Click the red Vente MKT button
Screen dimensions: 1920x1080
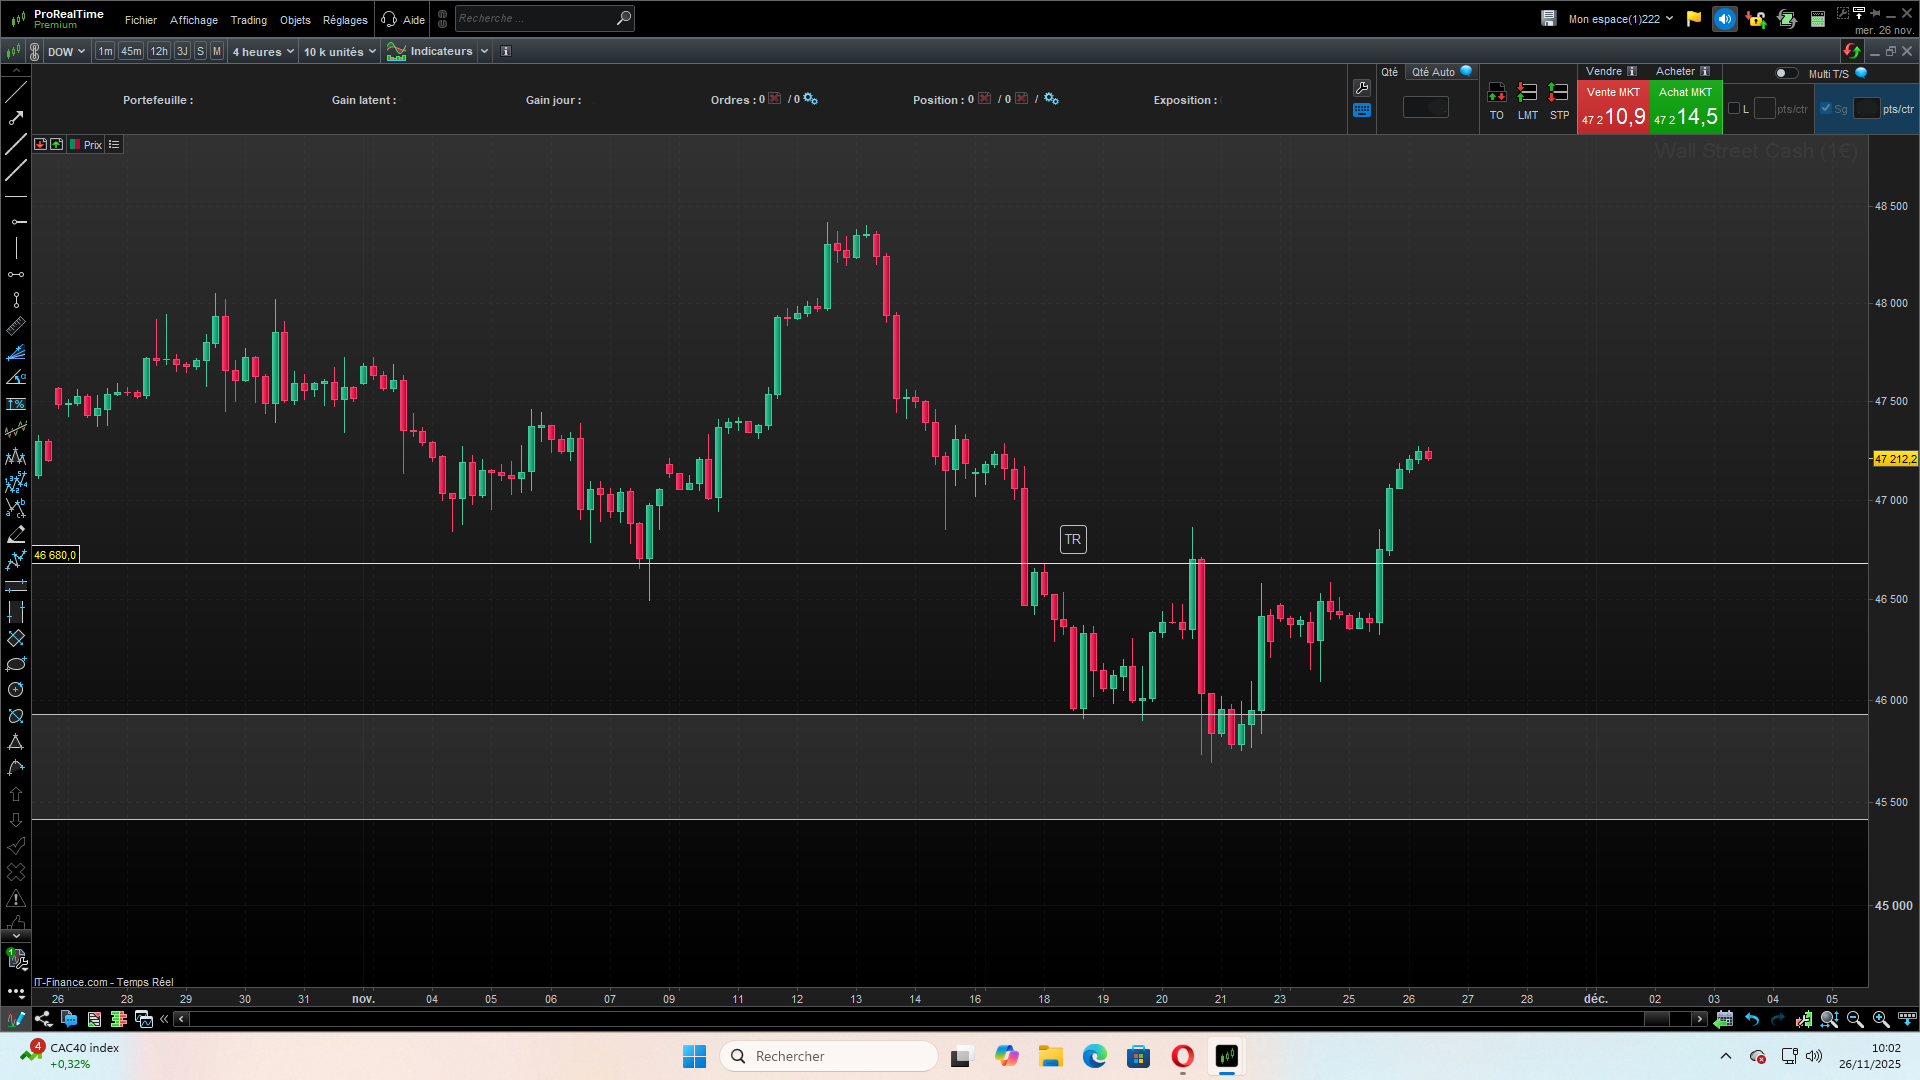(x=1612, y=107)
